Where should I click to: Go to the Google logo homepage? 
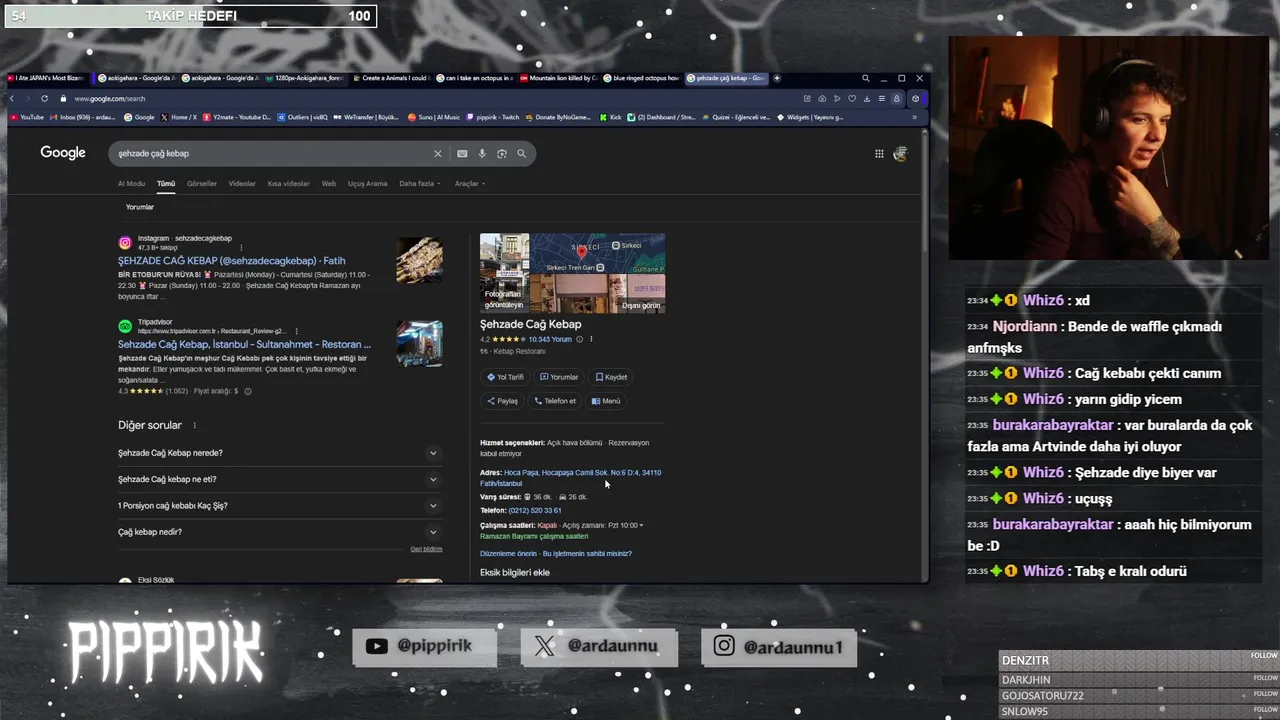pyautogui.click(x=63, y=153)
